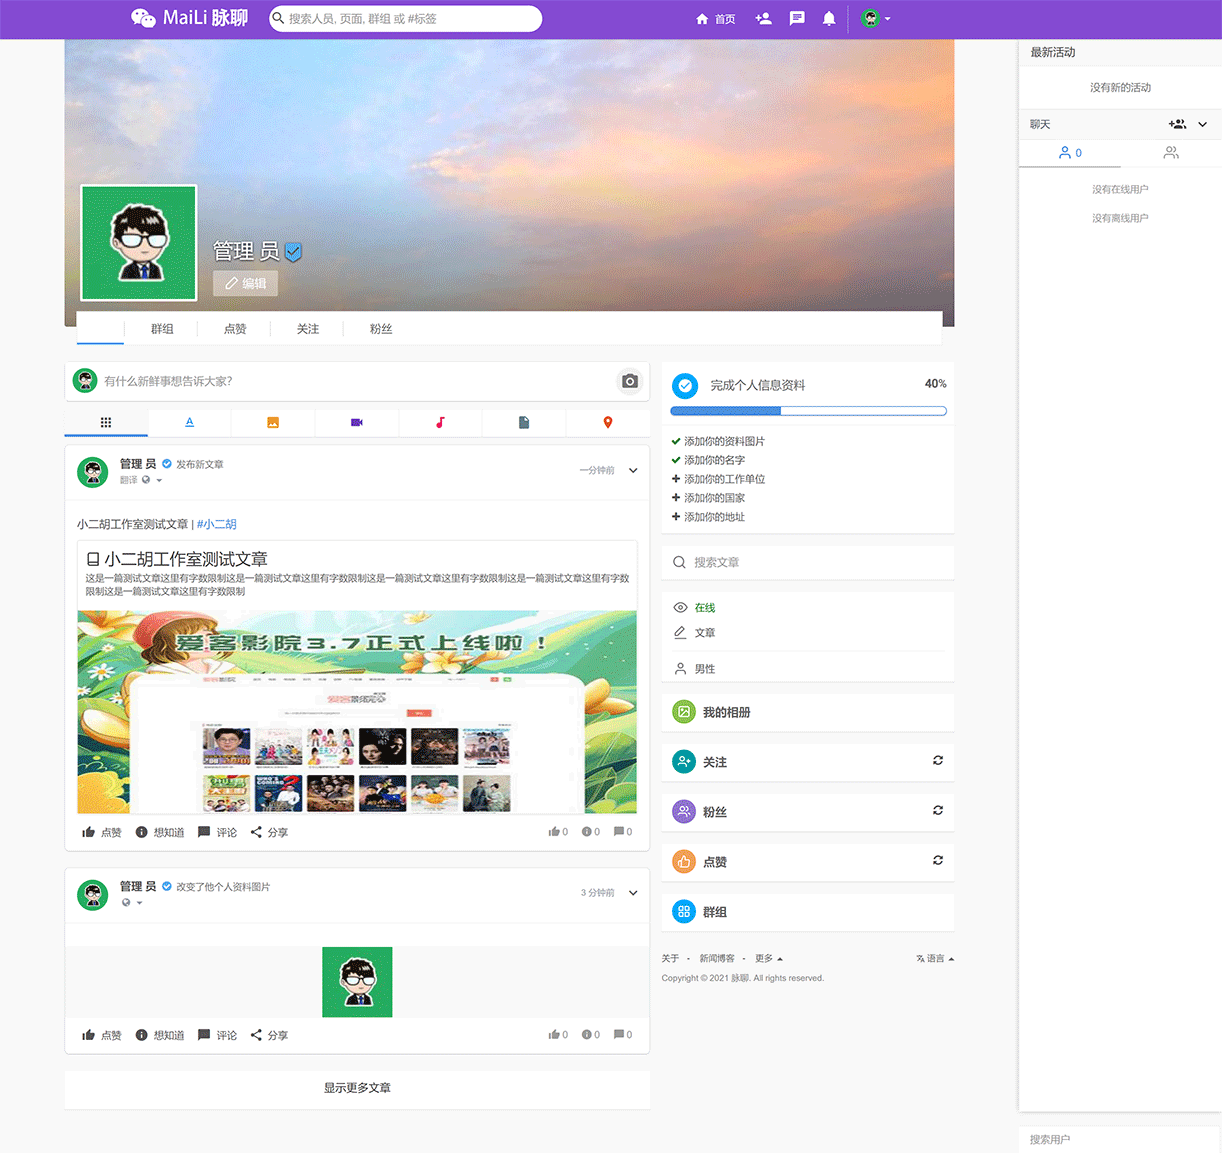Select the photo post type icon
Image resolution: width=1222 pixels, height=1153 pixels.
(273, 422)
